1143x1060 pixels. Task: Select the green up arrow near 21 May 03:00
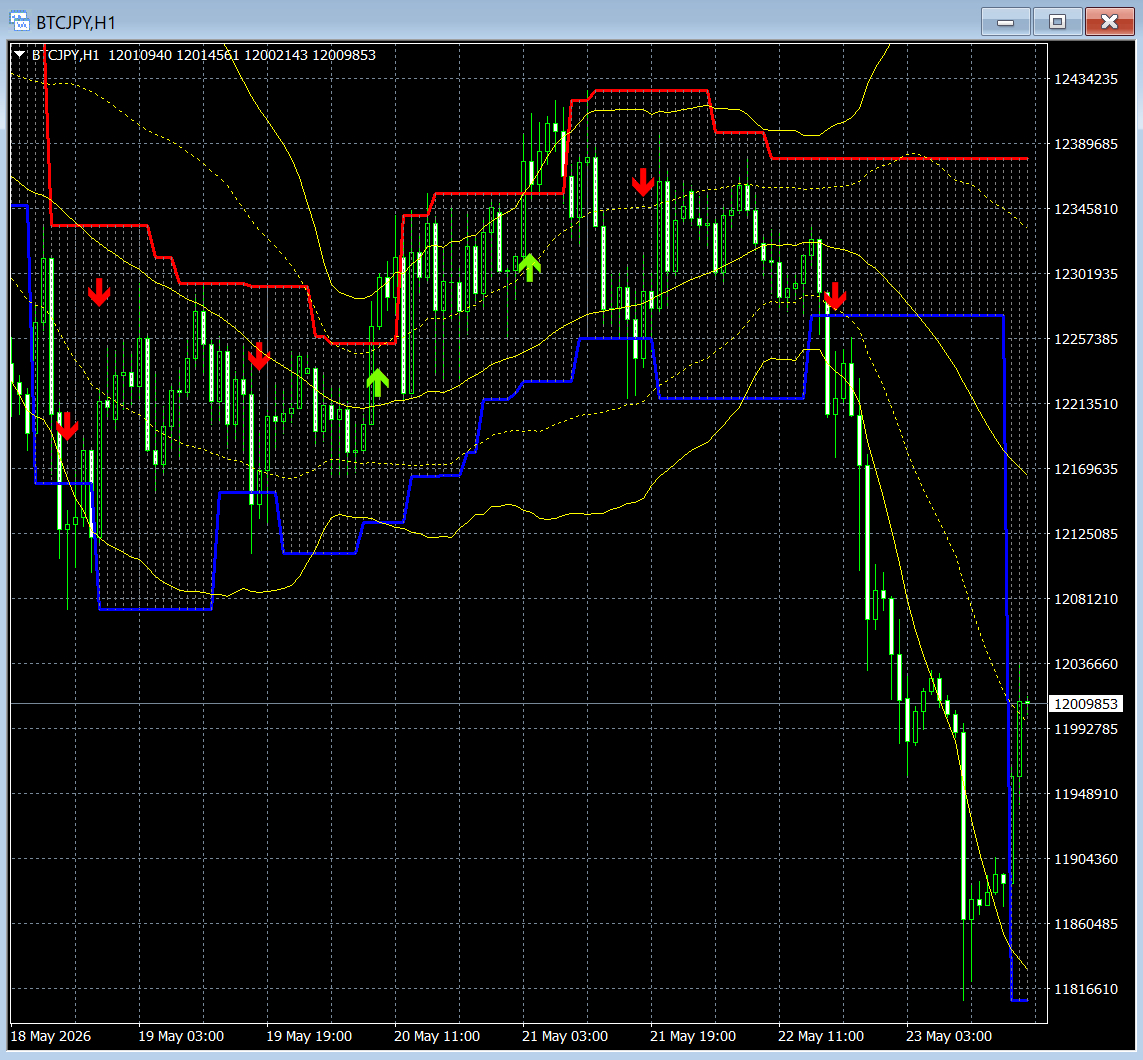[x=530, y=268]
